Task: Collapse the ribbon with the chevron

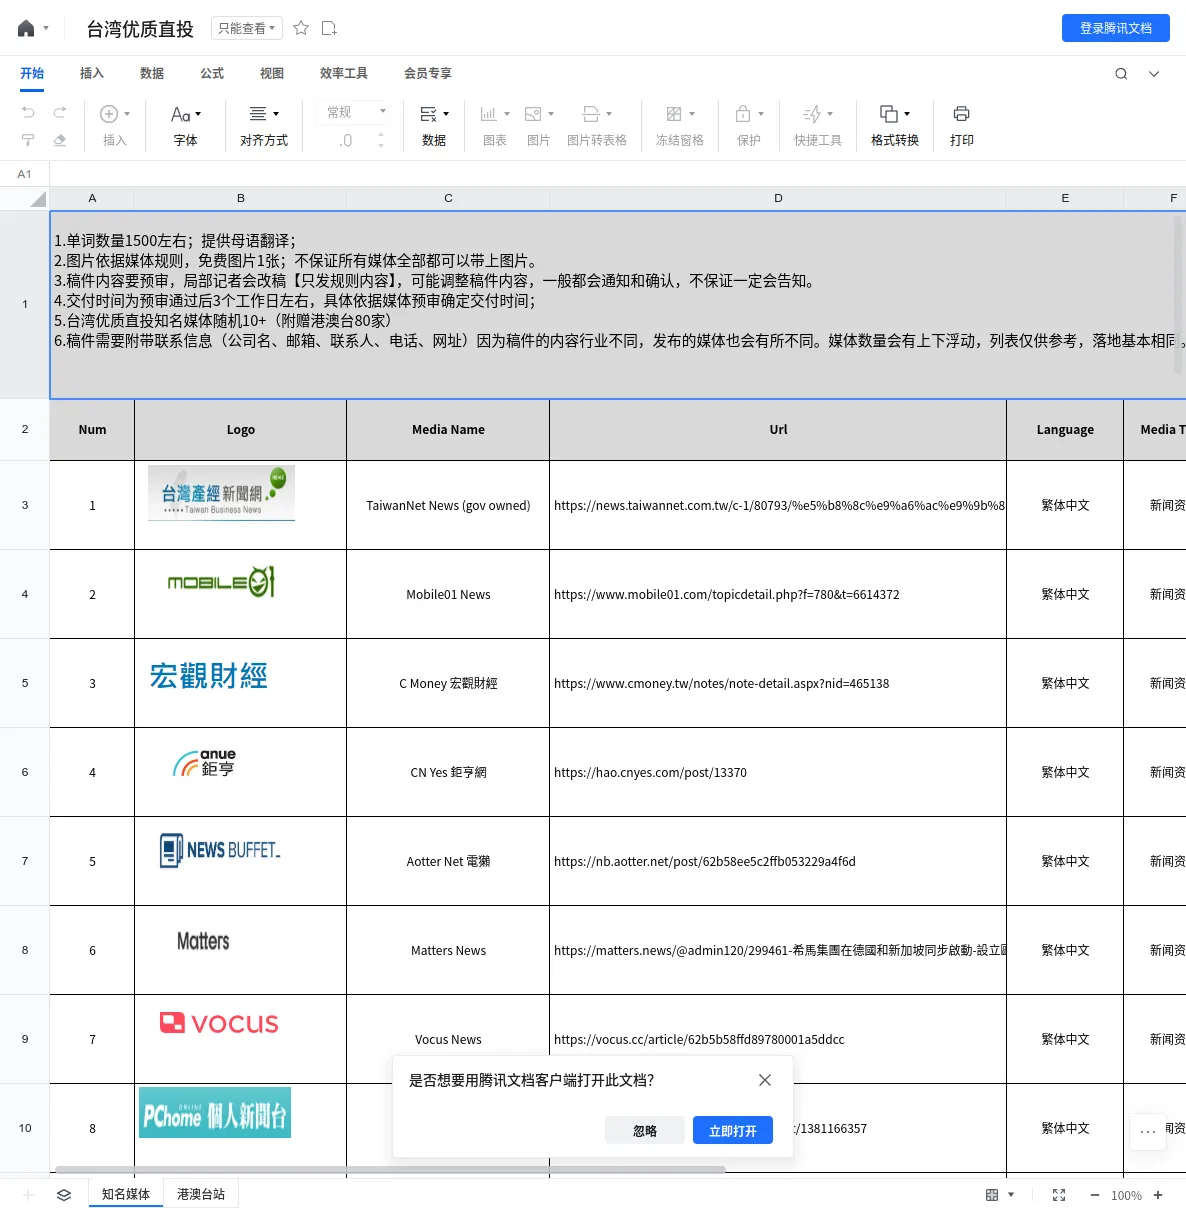Action: point(1154,73)
